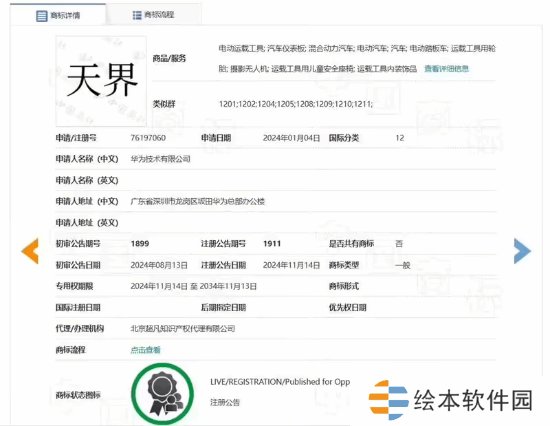The image size is (550, 426).
Task: Select registration announcement date 2024年11月14日
Action: pos(291,265)
